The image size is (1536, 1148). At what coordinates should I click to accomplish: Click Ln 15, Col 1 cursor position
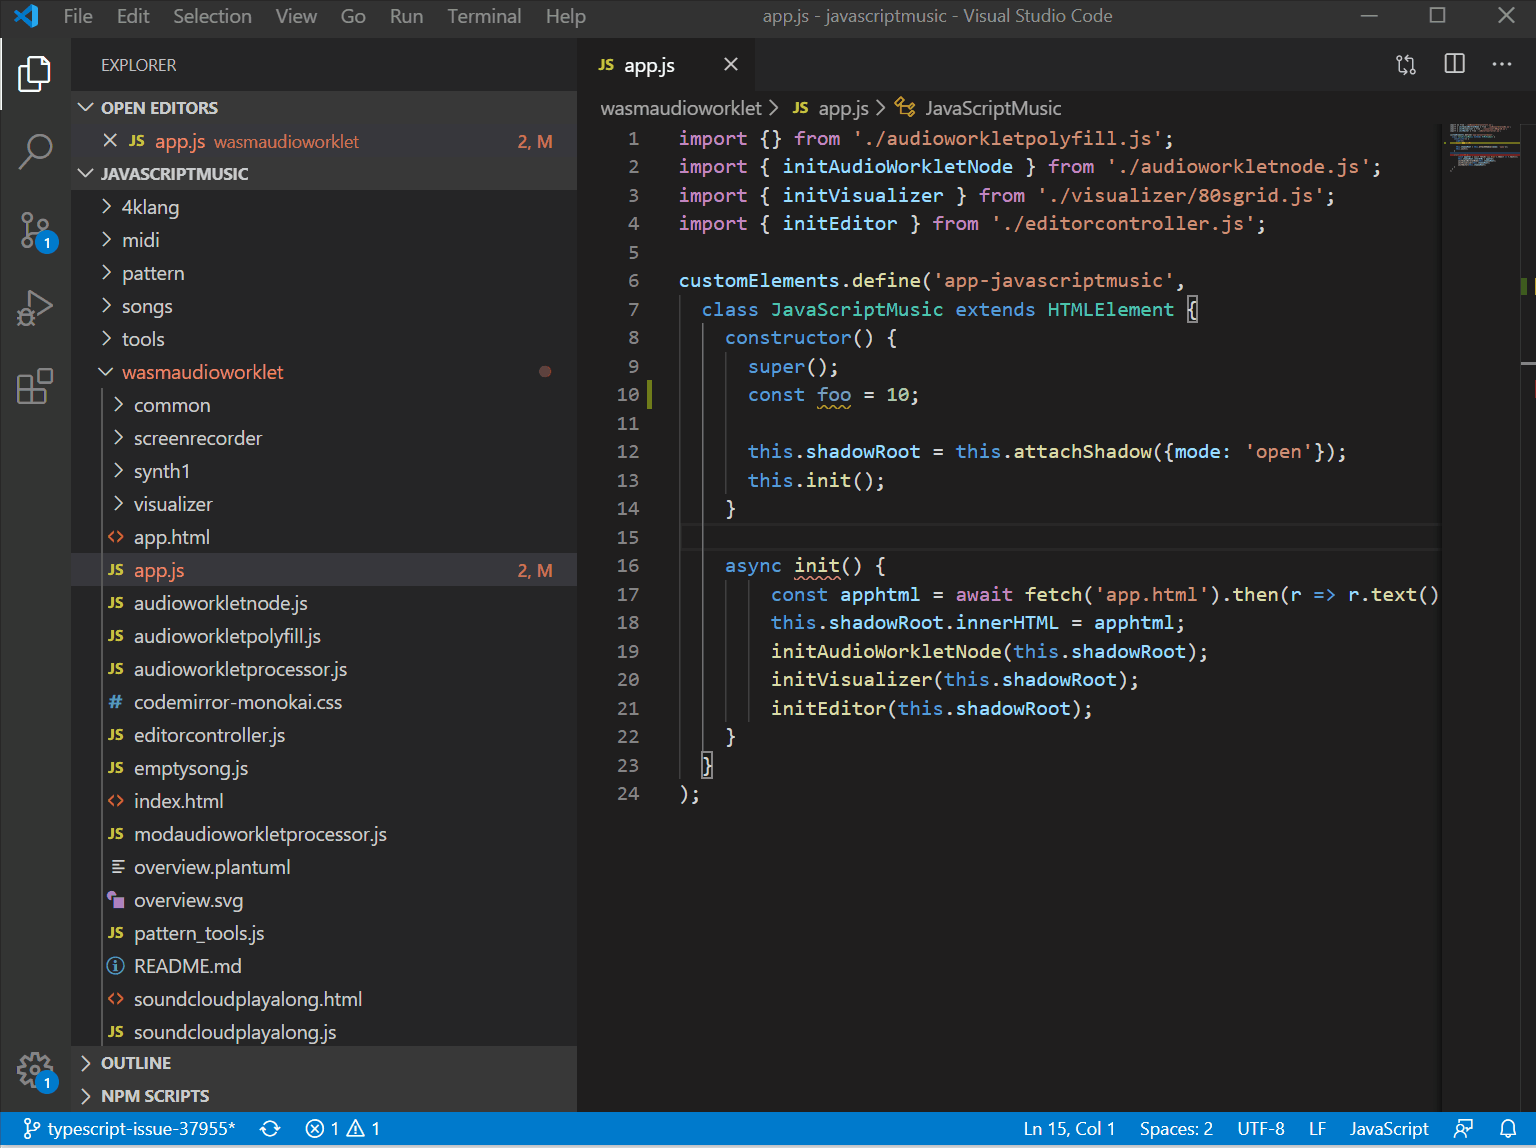click(1069, 1129)
